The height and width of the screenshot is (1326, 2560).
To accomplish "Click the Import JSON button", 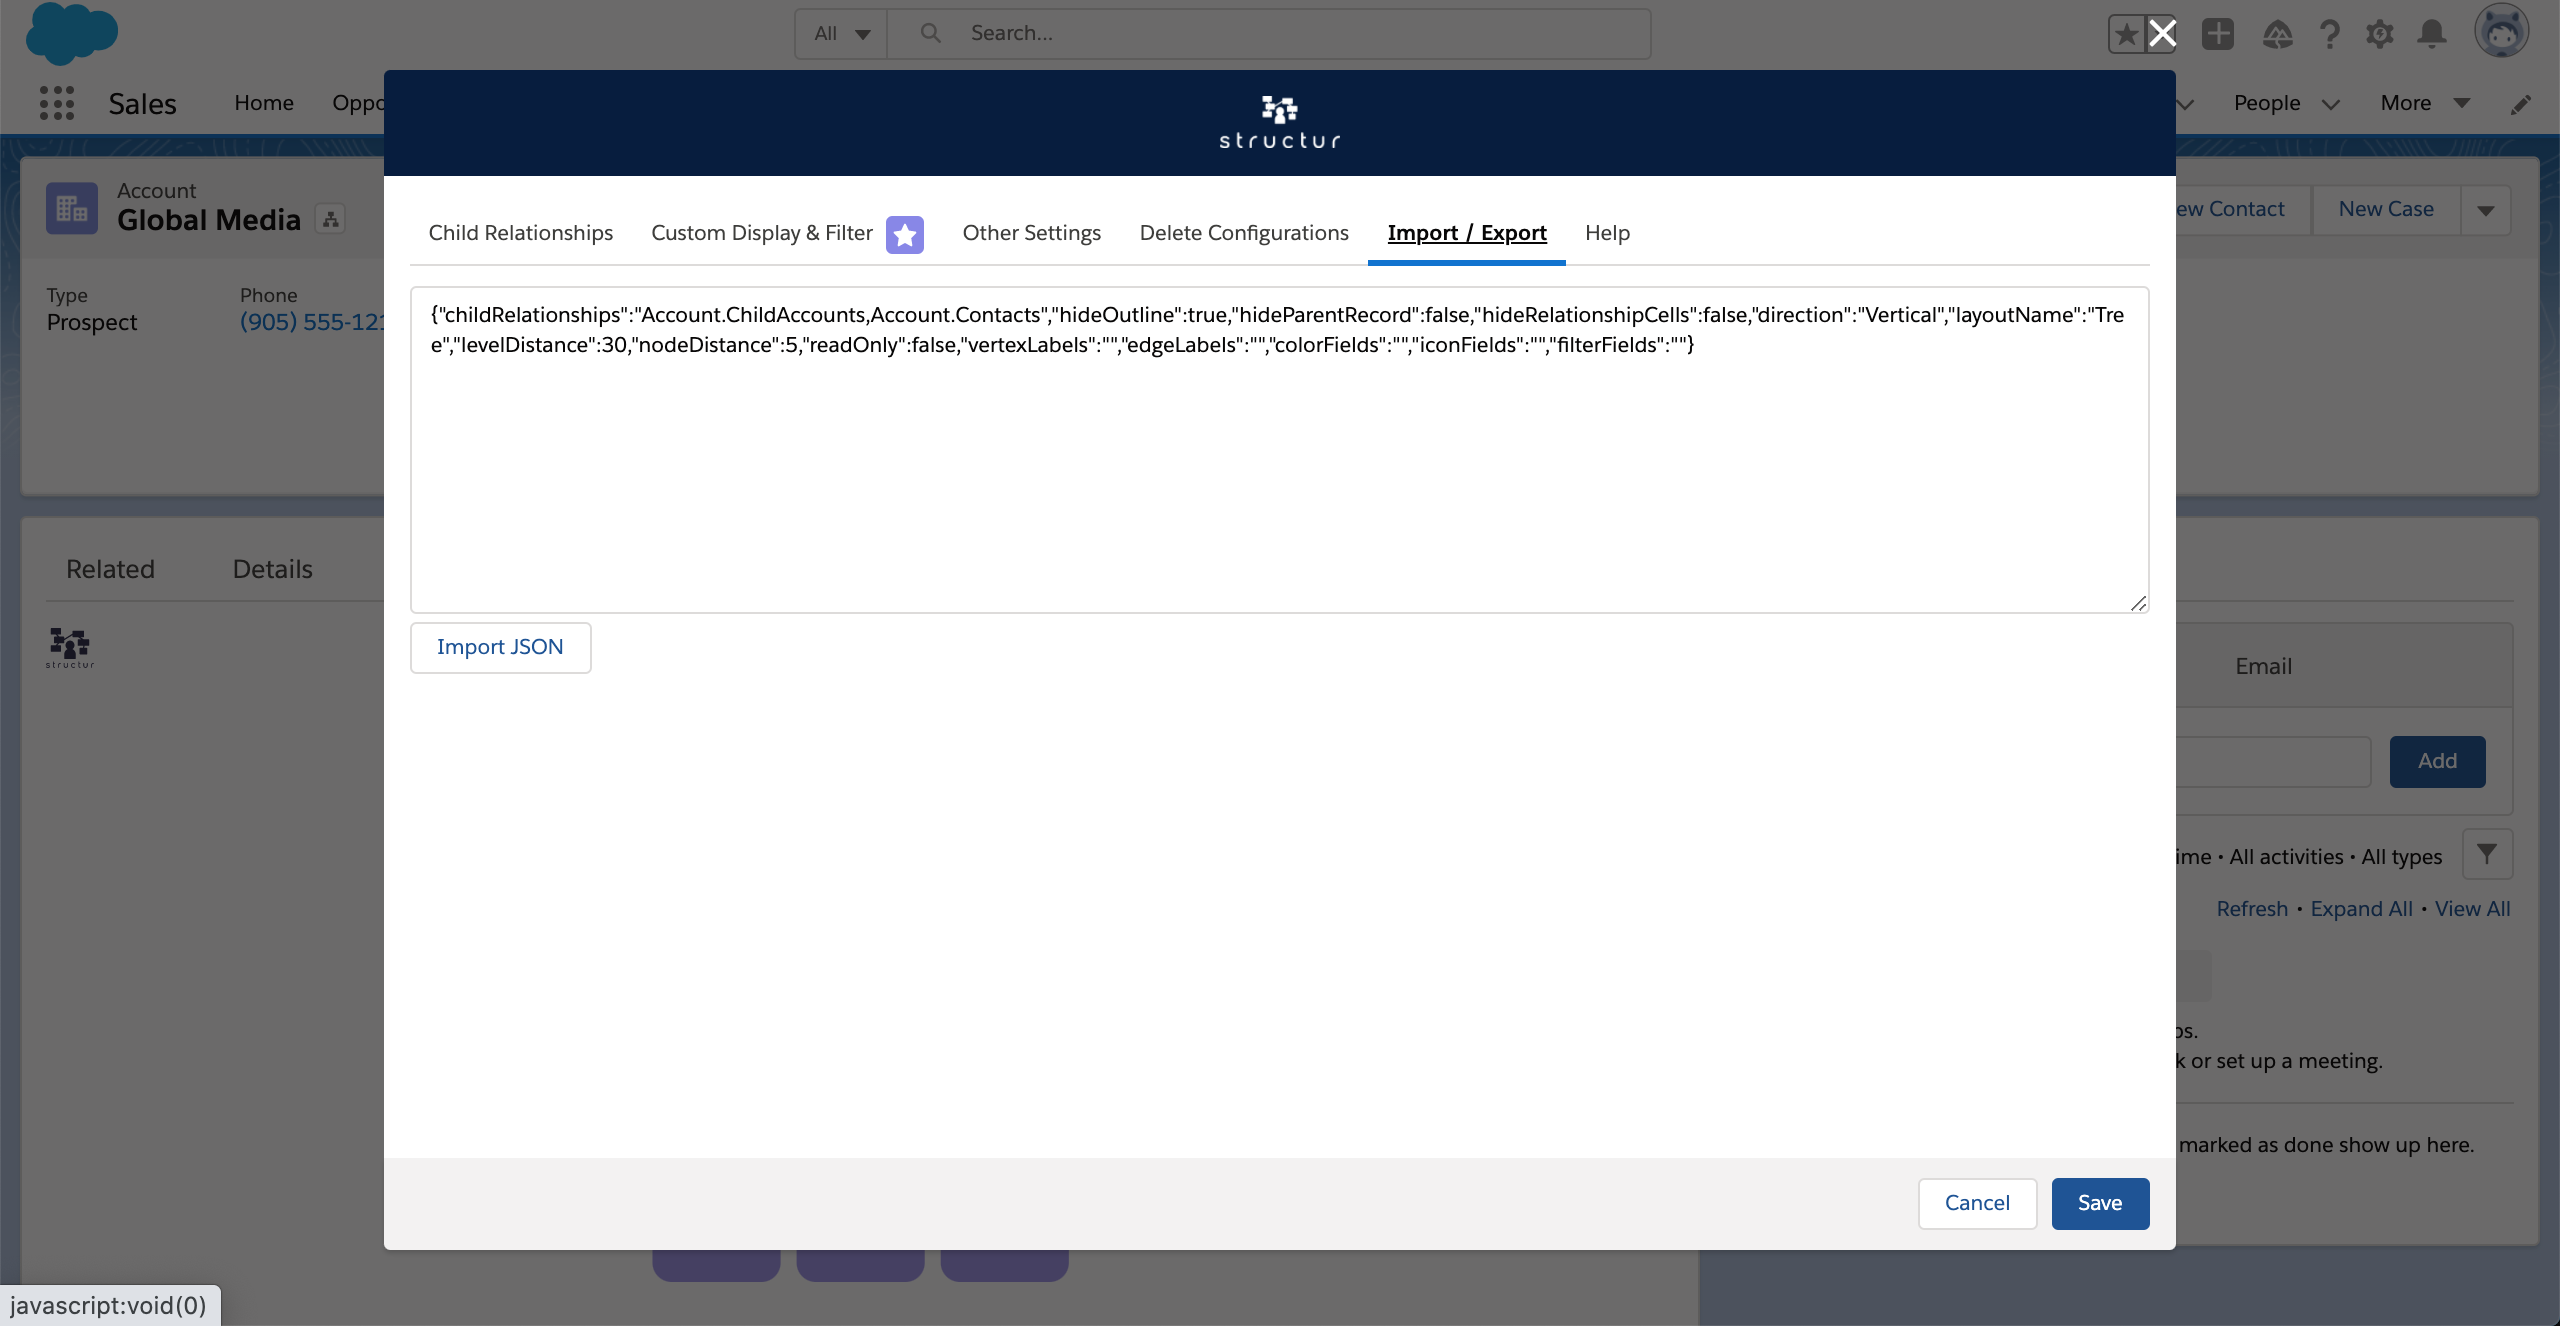I will [x=501, y=646].
